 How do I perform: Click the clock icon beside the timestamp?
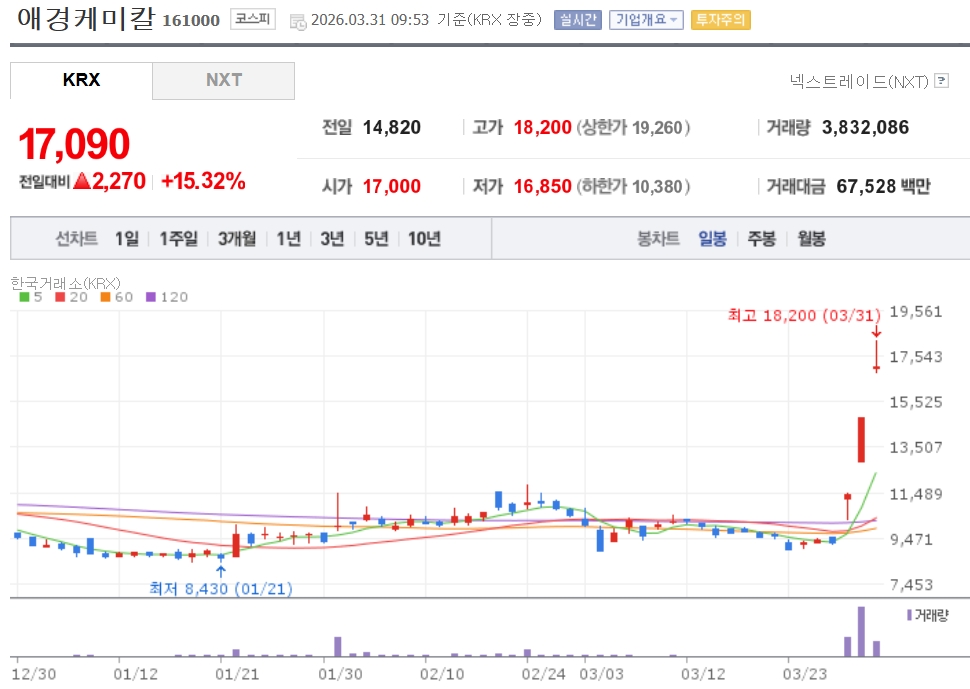(298, 21)
